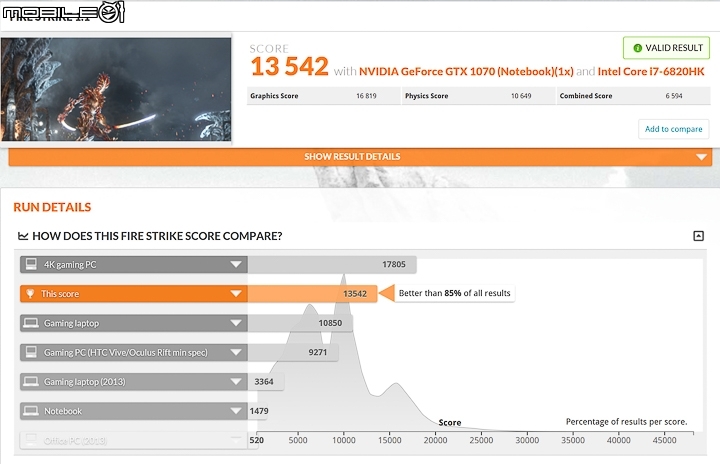Click the Better than 85% of all results callout
This screenshot has height=464, width=720.
pyautogui.click(x=455, y=293)
